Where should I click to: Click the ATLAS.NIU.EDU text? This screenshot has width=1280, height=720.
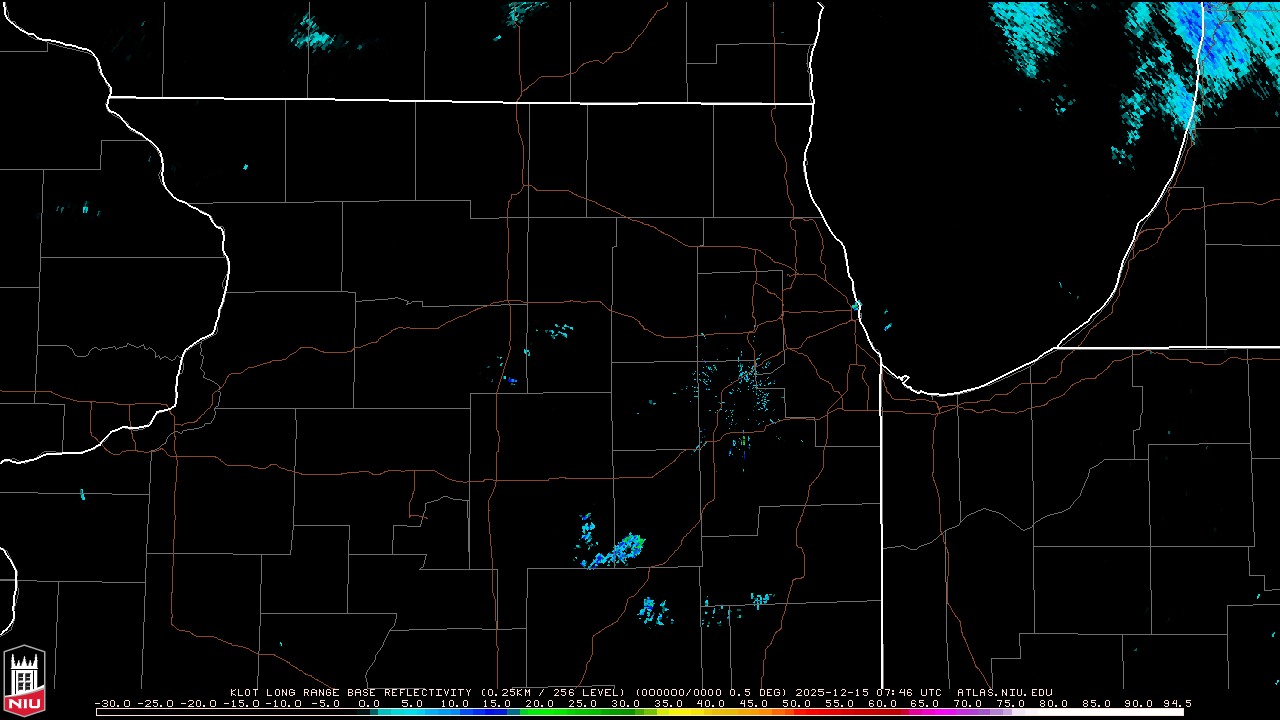(1004, 692)
